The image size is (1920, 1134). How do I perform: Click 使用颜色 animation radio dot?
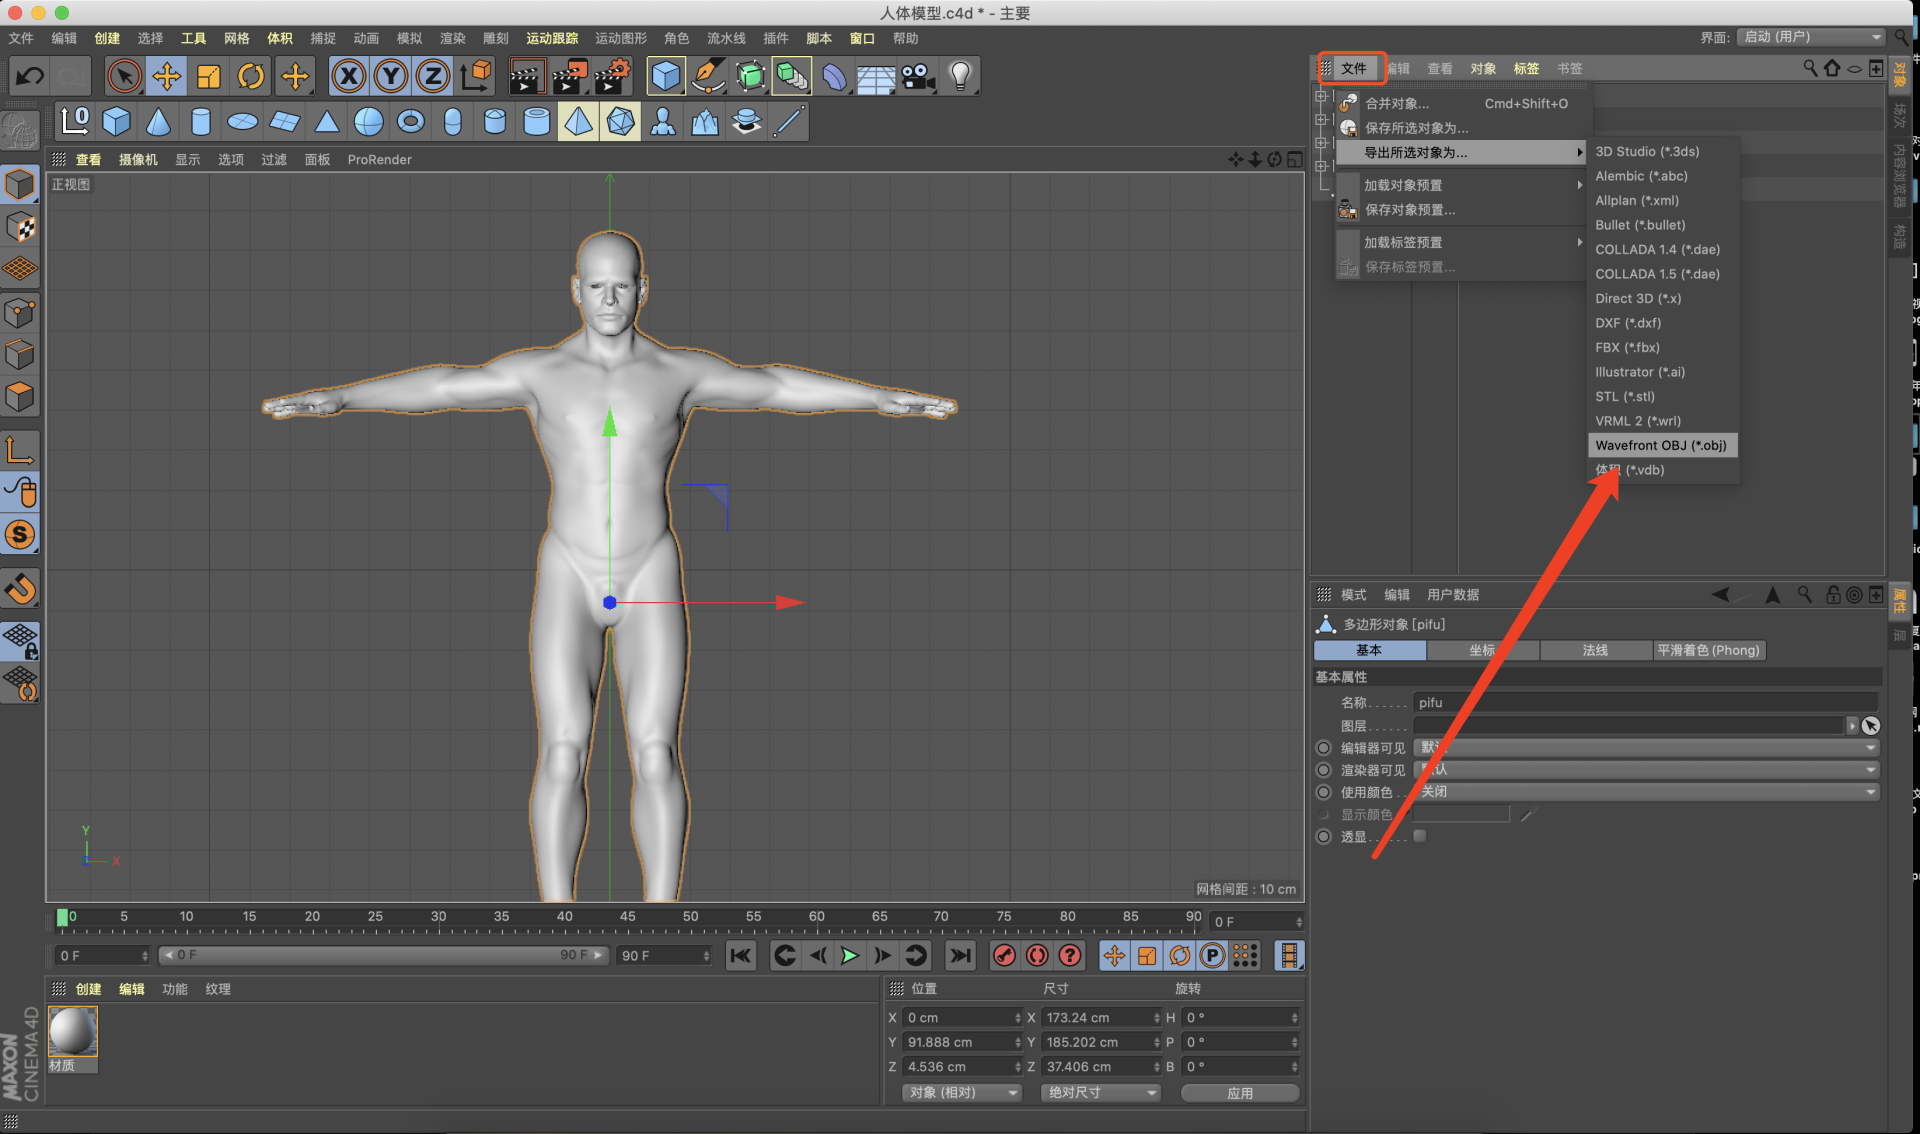[x=1324, y=792]
